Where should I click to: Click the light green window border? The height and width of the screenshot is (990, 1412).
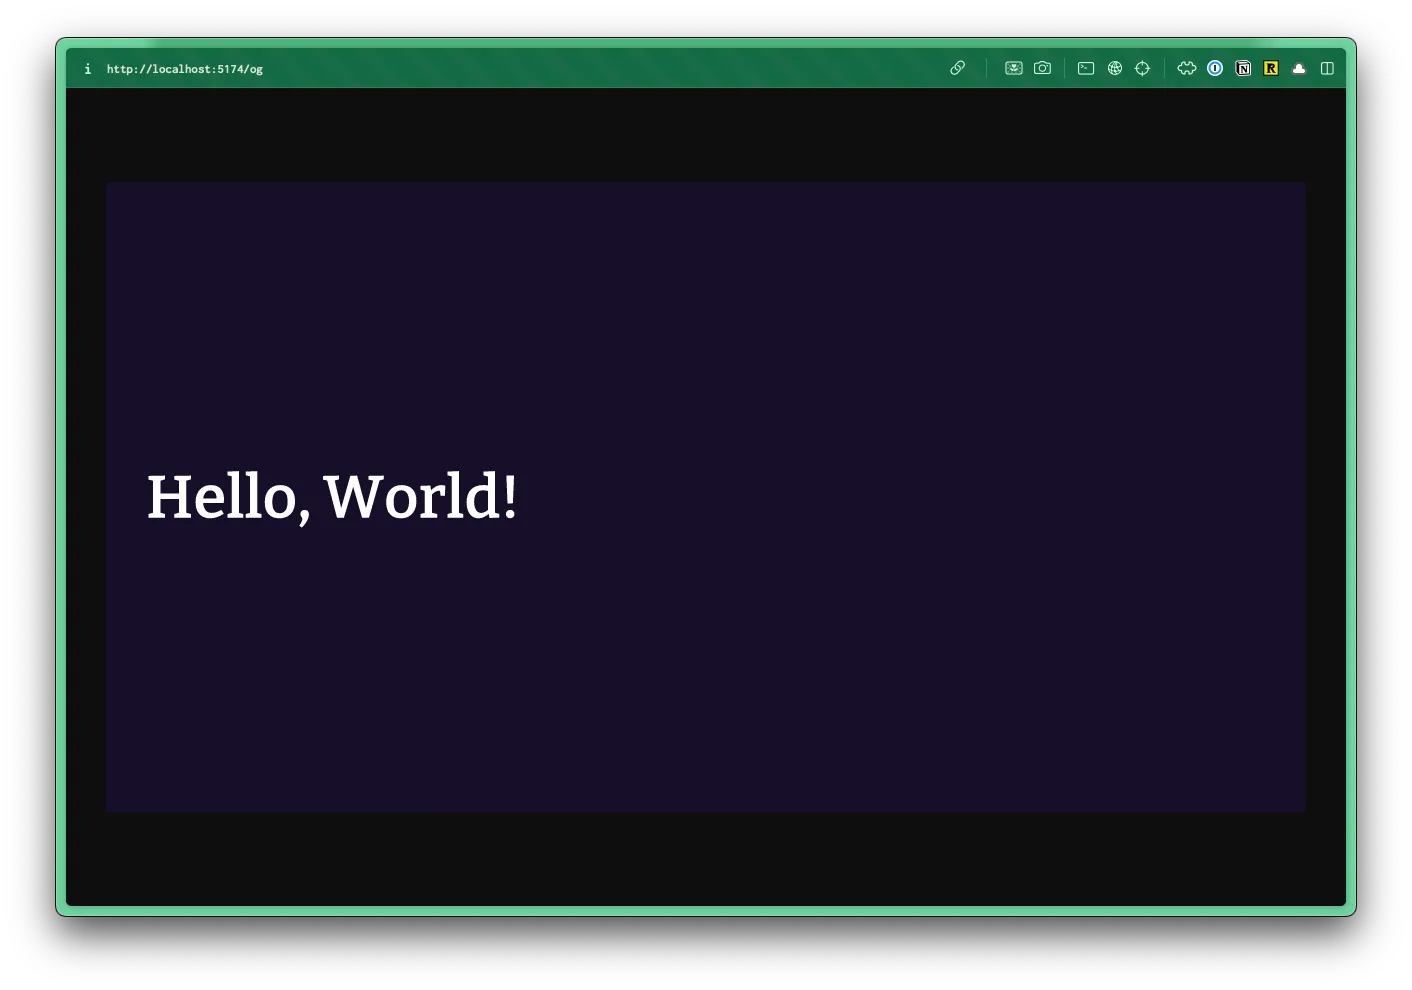[61, 500]
